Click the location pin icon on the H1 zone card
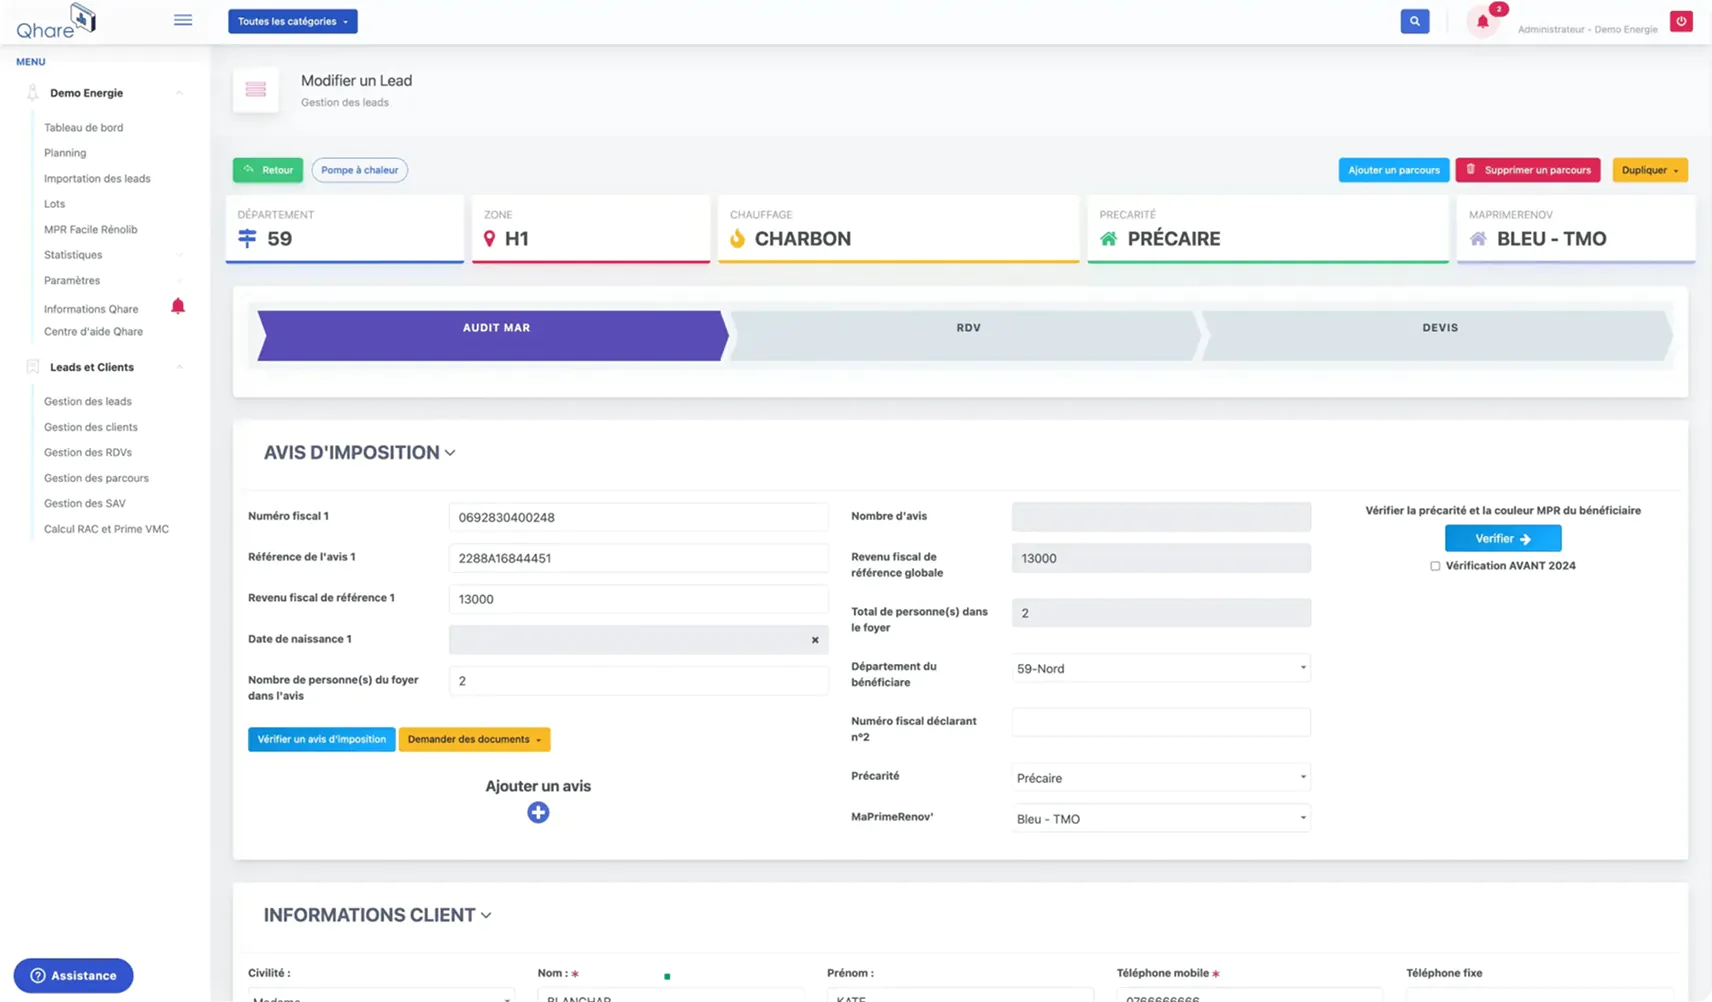Screen dimensions: 1712x1002 [489, 238]
